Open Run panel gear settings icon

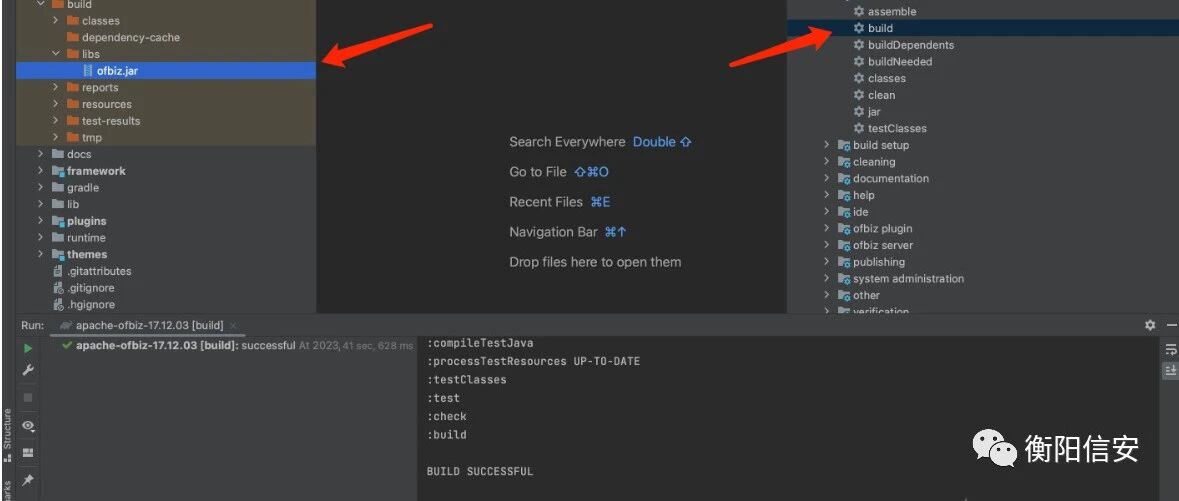[1150, 325]
